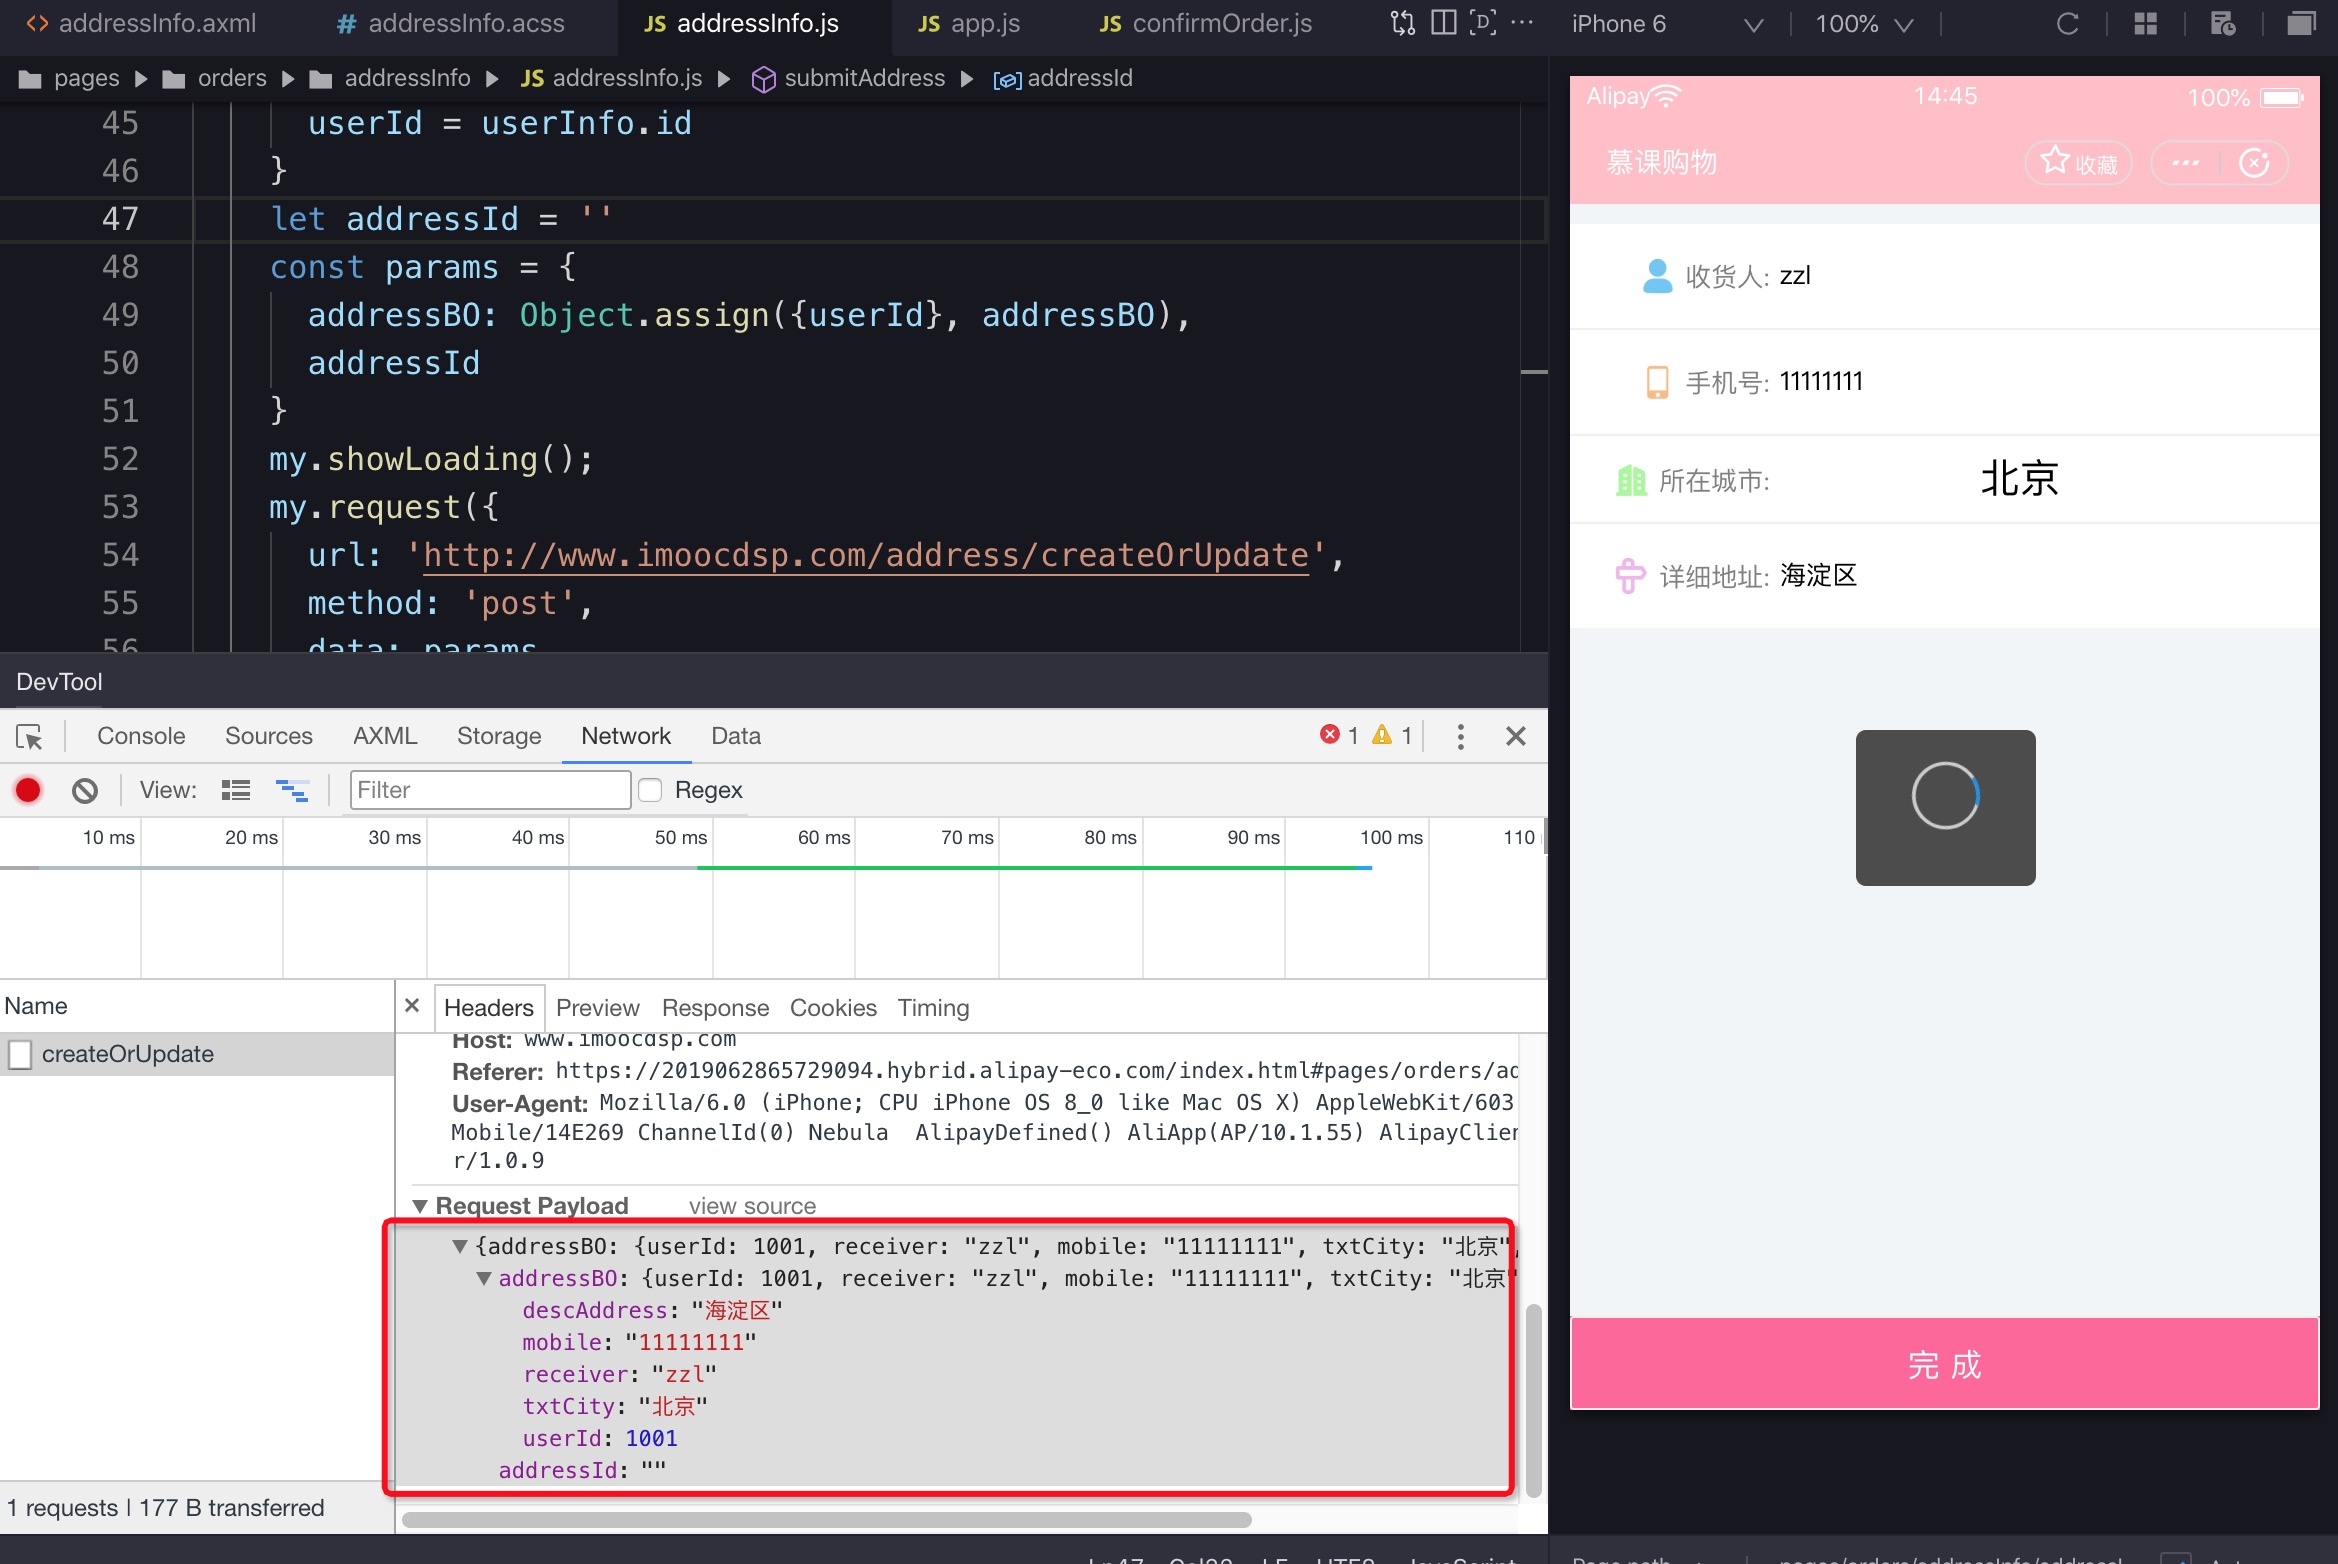Switch to the Console tab in DevTool
Image resolution: width=2338 pixels, height=1564 pixels.
point(141,736)
